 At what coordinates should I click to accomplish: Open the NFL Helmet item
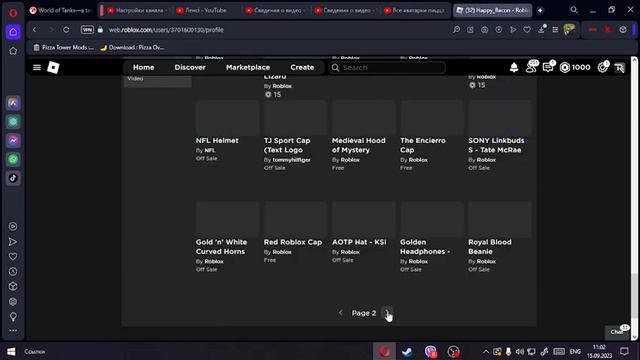click(x=217, y=140)
